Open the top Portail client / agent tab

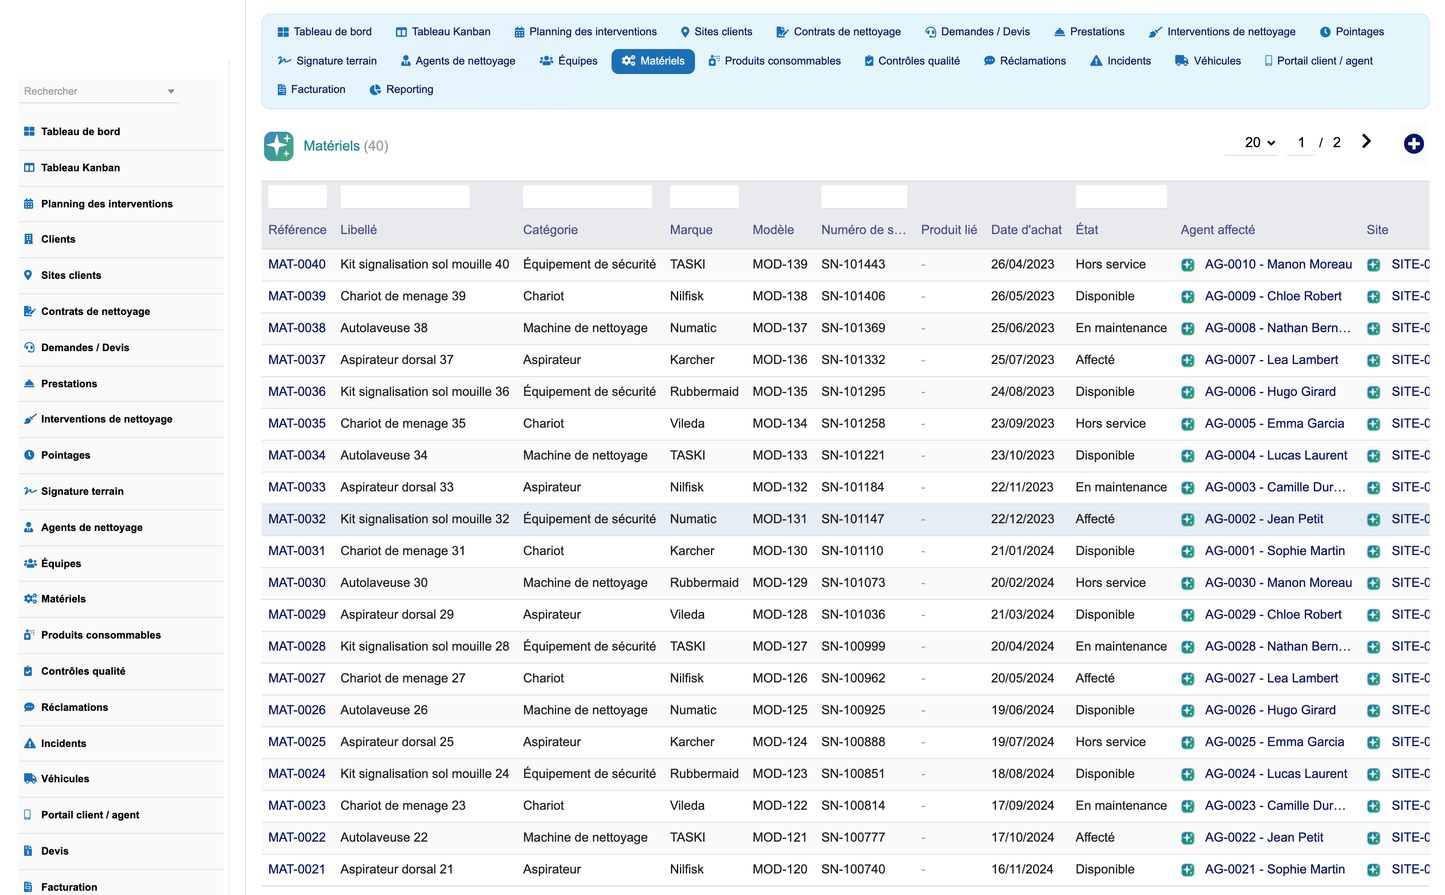[1318, 61]
